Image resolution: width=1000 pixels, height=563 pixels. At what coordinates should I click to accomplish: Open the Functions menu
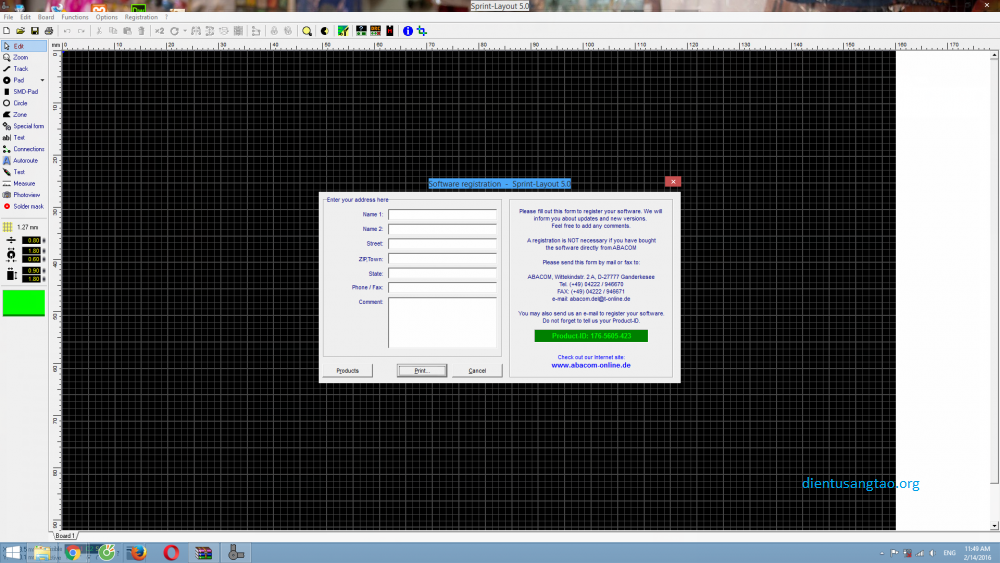tap(75, 17)
